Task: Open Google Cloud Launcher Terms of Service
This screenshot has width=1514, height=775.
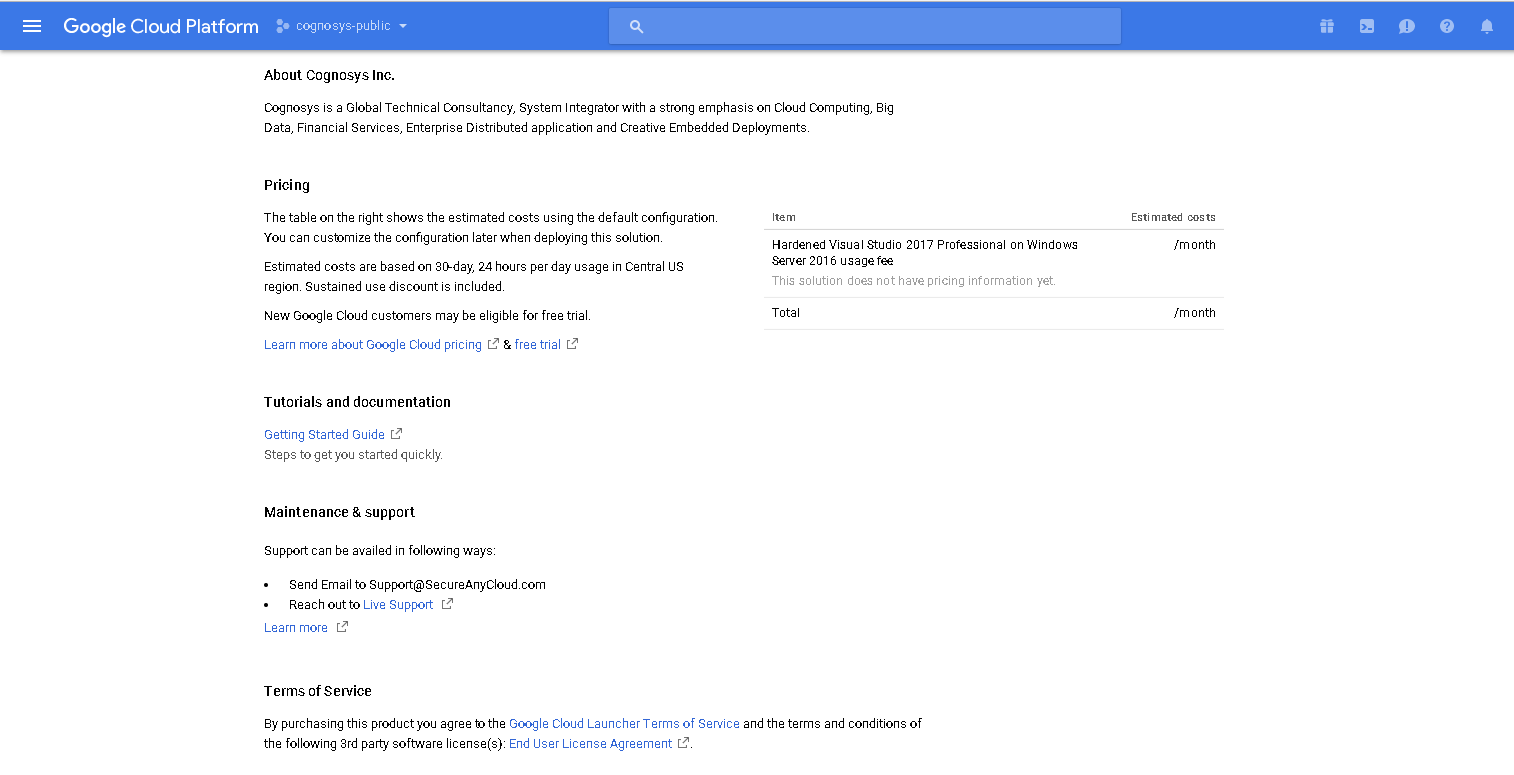Action: [x=624, y=724]
